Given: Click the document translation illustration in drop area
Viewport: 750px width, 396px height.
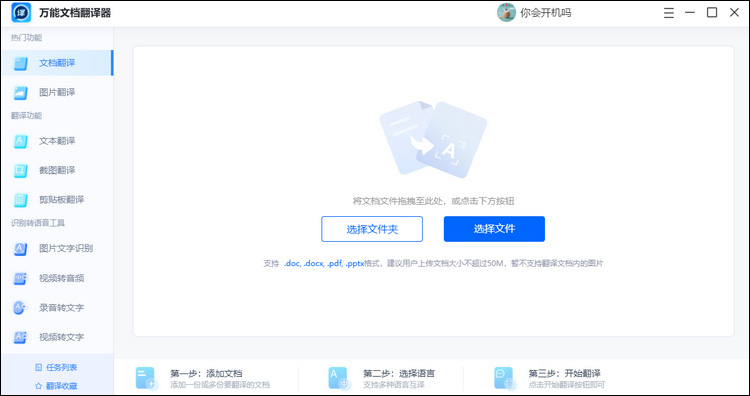Looking at the screenshot, I should click(x=433, y=139).
